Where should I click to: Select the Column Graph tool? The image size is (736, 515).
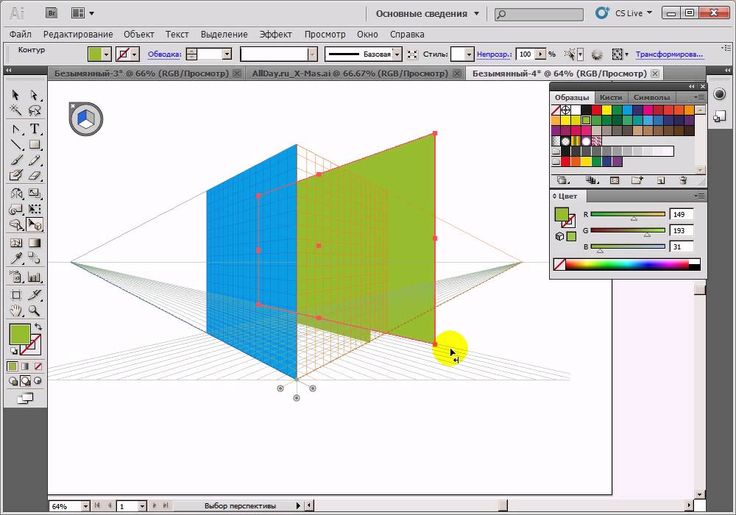(34, 277)
